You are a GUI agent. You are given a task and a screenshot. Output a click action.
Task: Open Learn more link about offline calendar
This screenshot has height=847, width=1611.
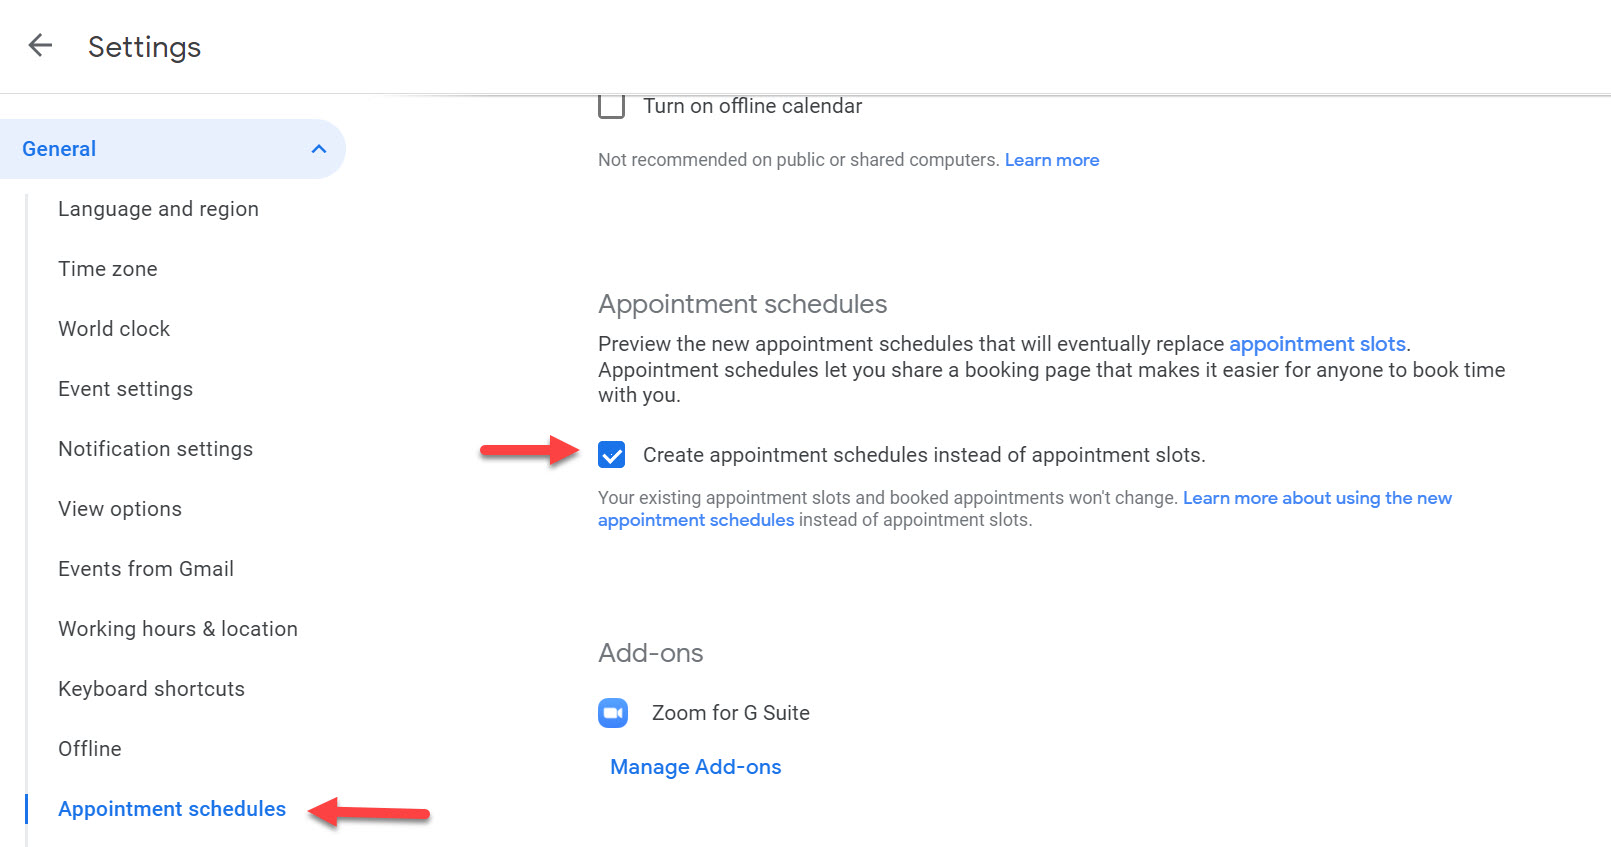point(1051,160)
